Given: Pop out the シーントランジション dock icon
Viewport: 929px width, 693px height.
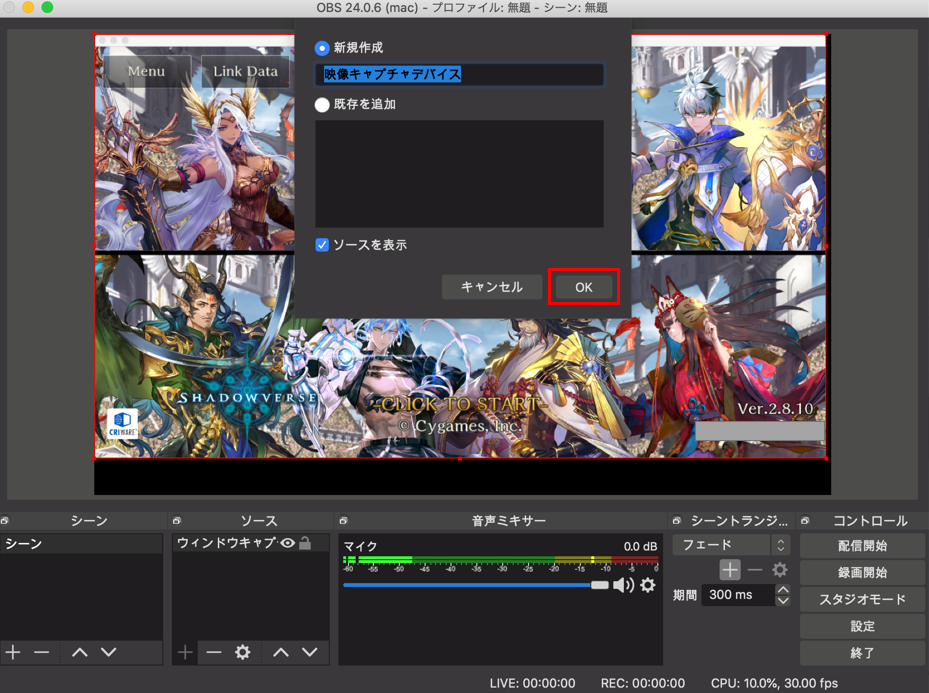Looking at the screenshot, I should pos(677,521).
